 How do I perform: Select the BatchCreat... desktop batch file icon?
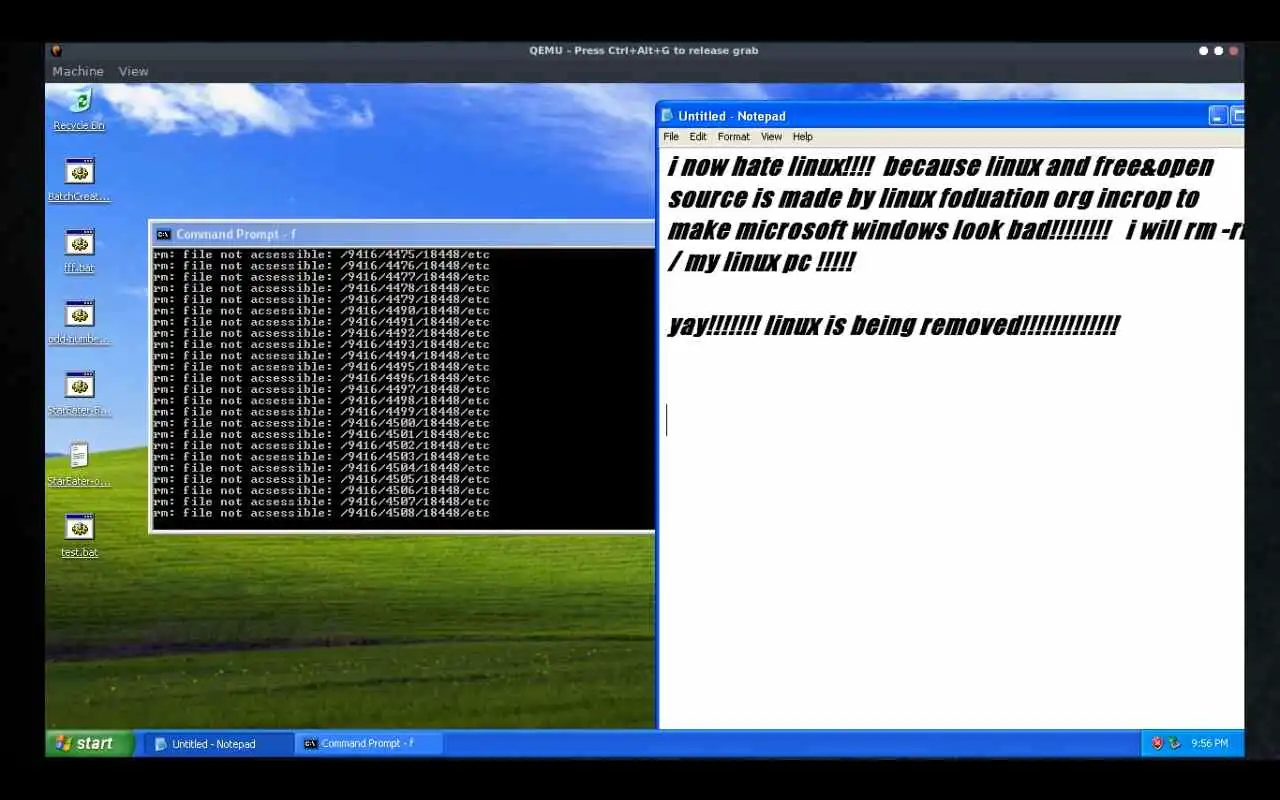pos(79,180)
